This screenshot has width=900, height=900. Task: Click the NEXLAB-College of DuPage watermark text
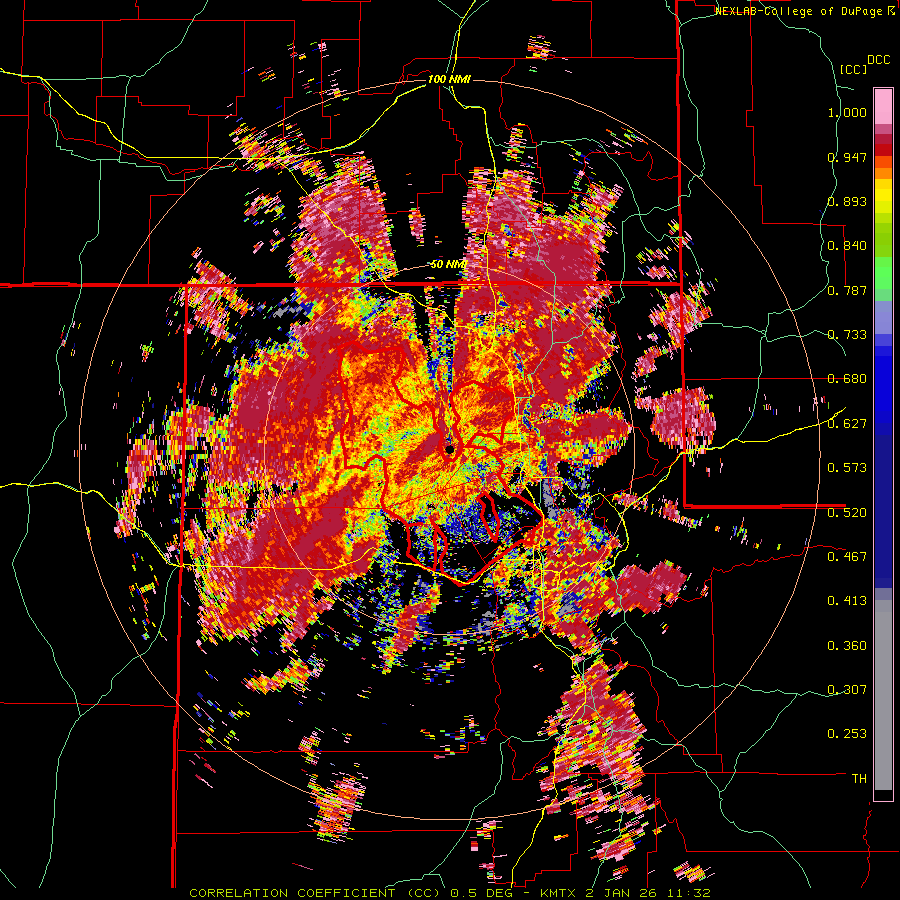click(805, 11)
